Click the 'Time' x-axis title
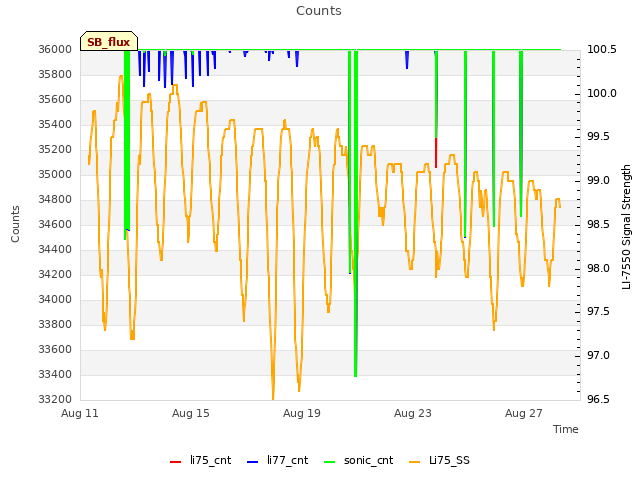The height and width of the screenshot is (480, 640). (x=566, y=429)
